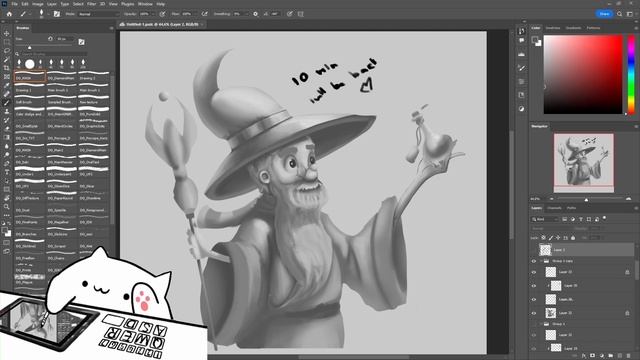
Task: Create a new layer
Action: (x=620, y=356)
